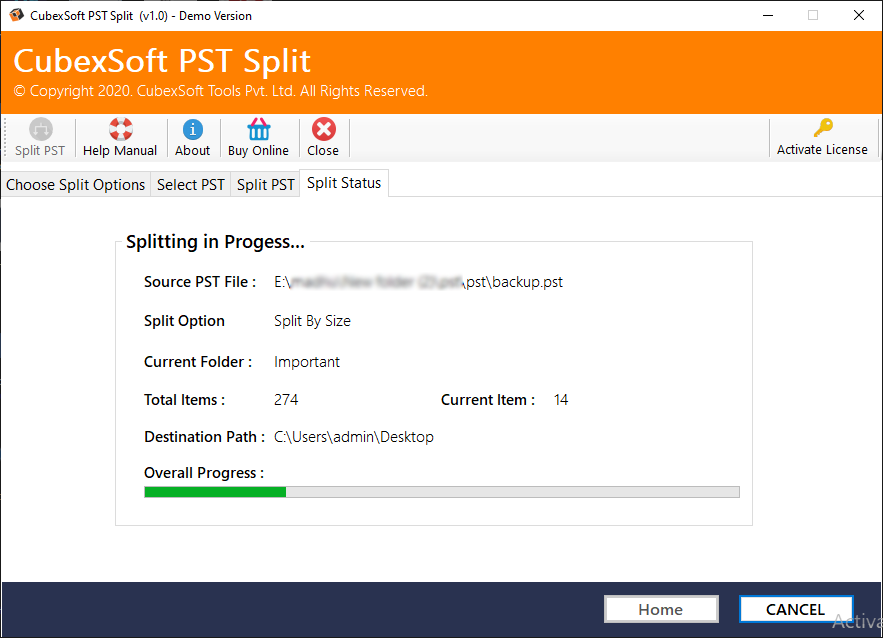Select the Split Status tab

pyautogui.click(x=344, y=183)
